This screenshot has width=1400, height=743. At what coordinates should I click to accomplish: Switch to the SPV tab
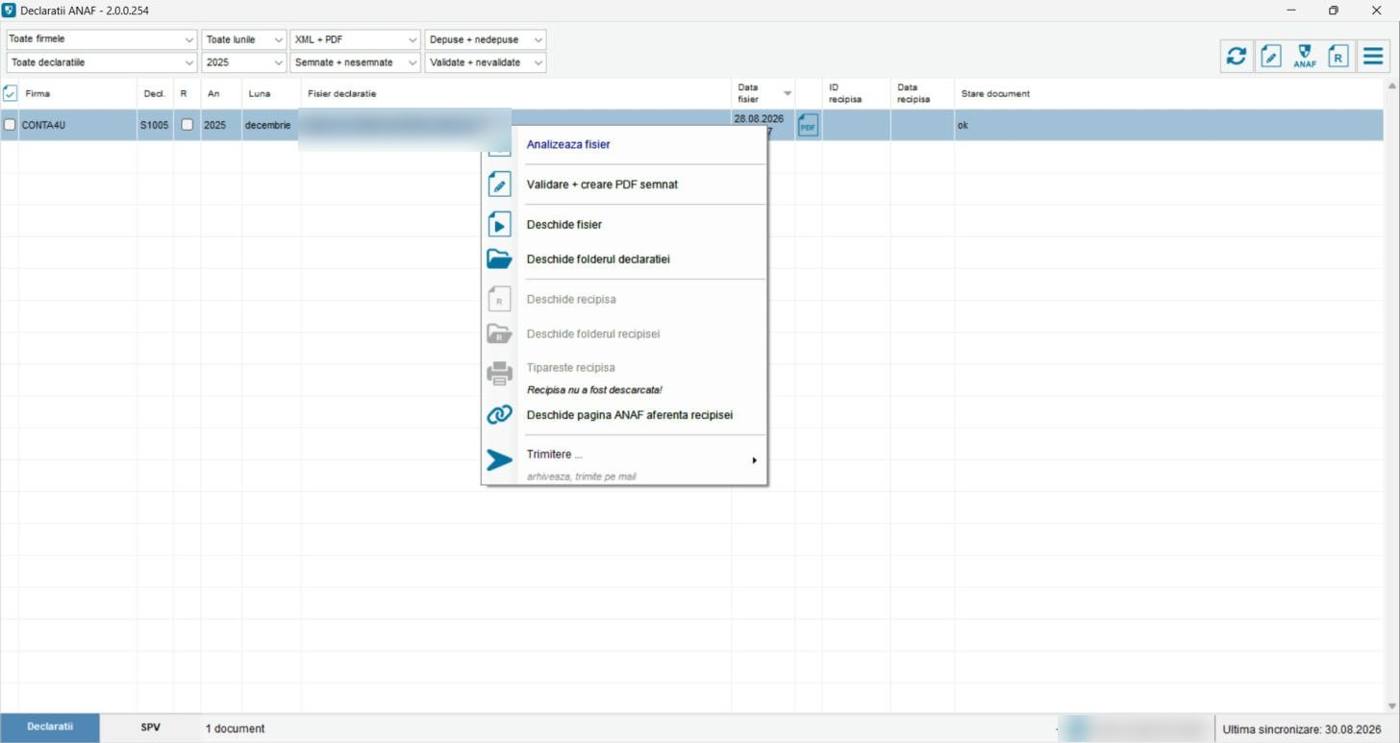[x=150, y=727]
